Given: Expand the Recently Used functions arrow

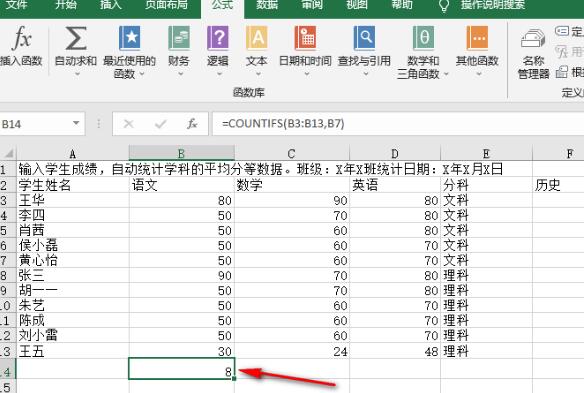Looking at the screenshot, I should [x=142, y=74].
